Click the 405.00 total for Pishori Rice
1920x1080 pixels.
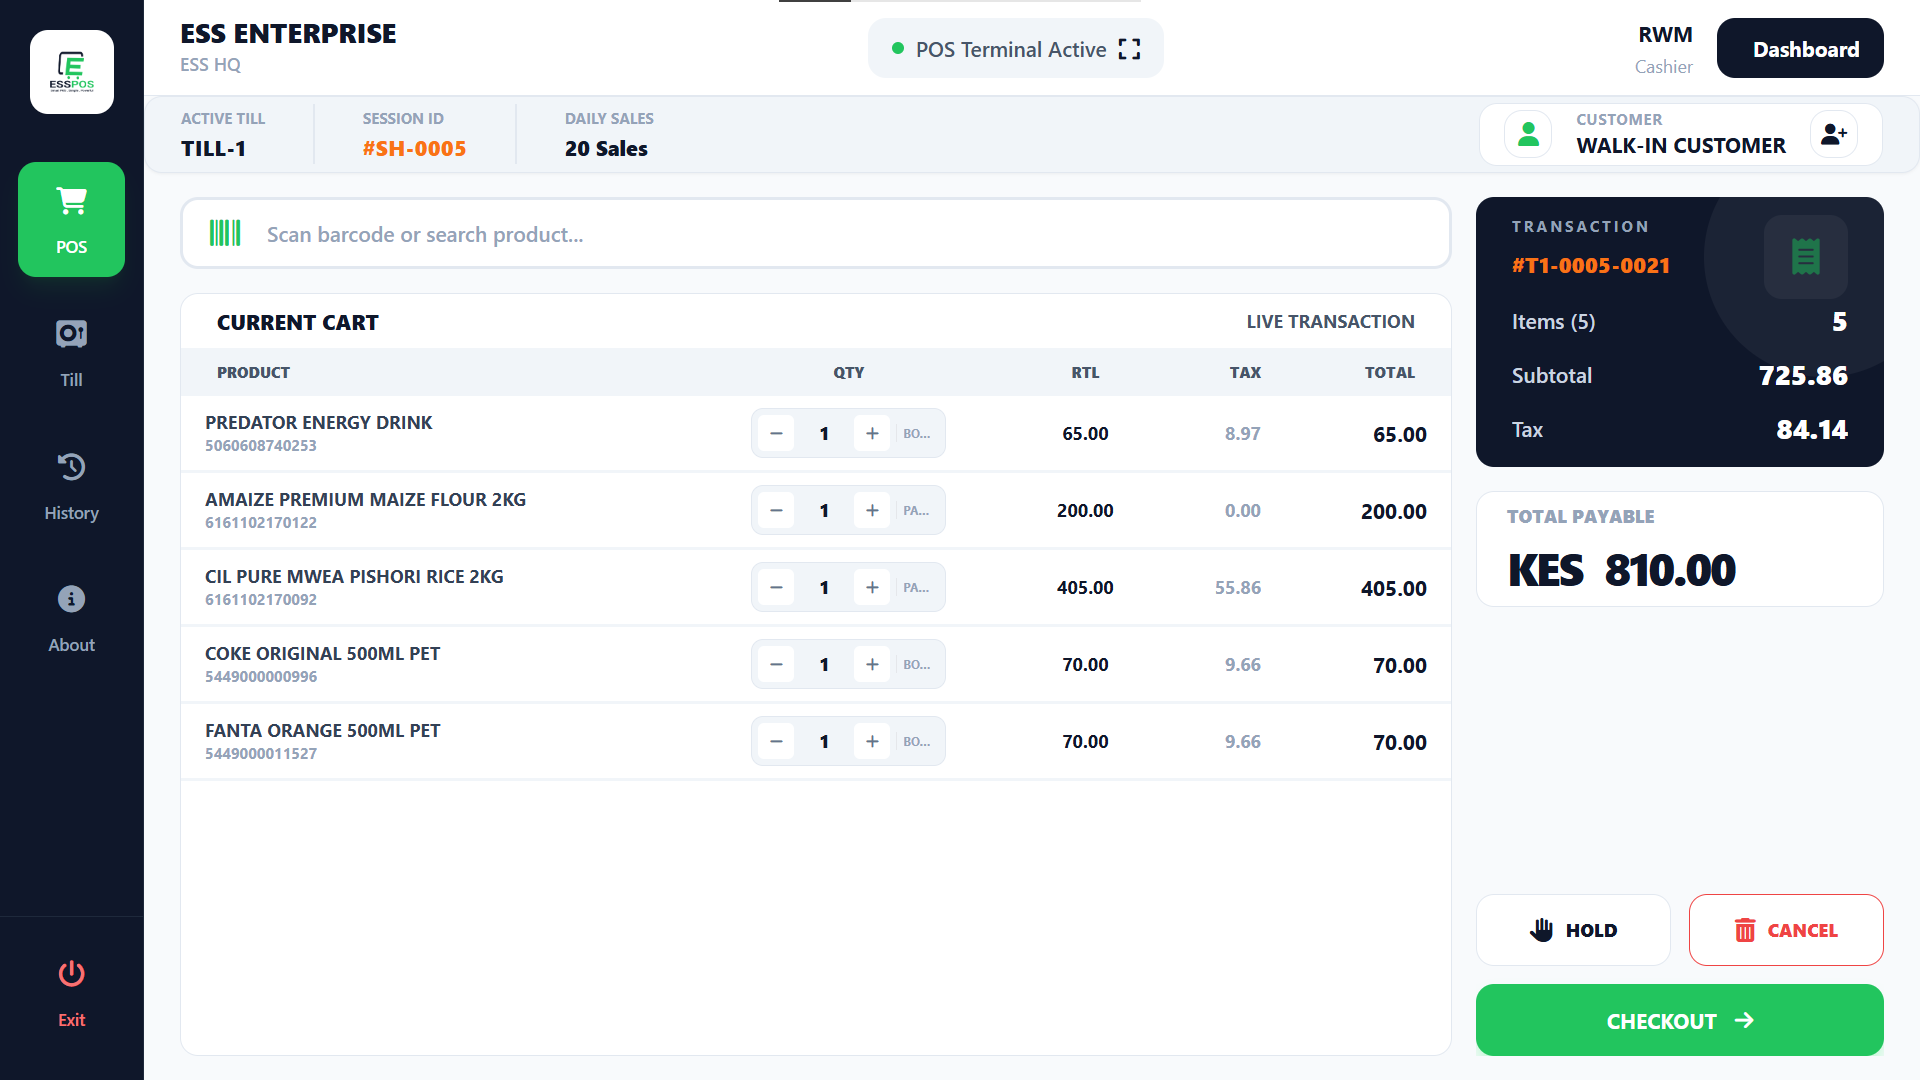coord(1394,588)
